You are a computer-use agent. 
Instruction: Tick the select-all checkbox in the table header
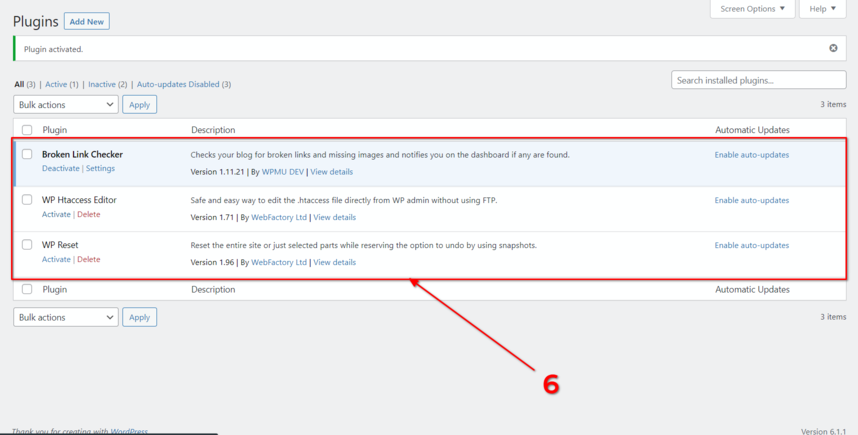[27, 130]
